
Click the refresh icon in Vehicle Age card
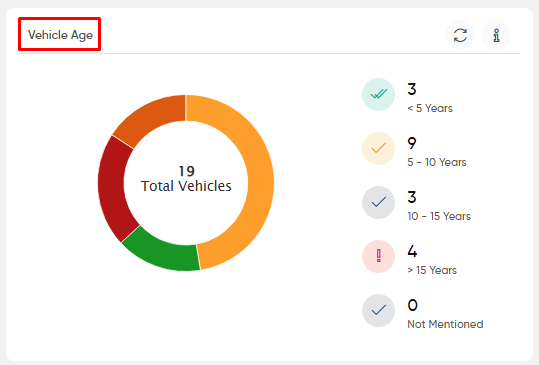point(460,35)
